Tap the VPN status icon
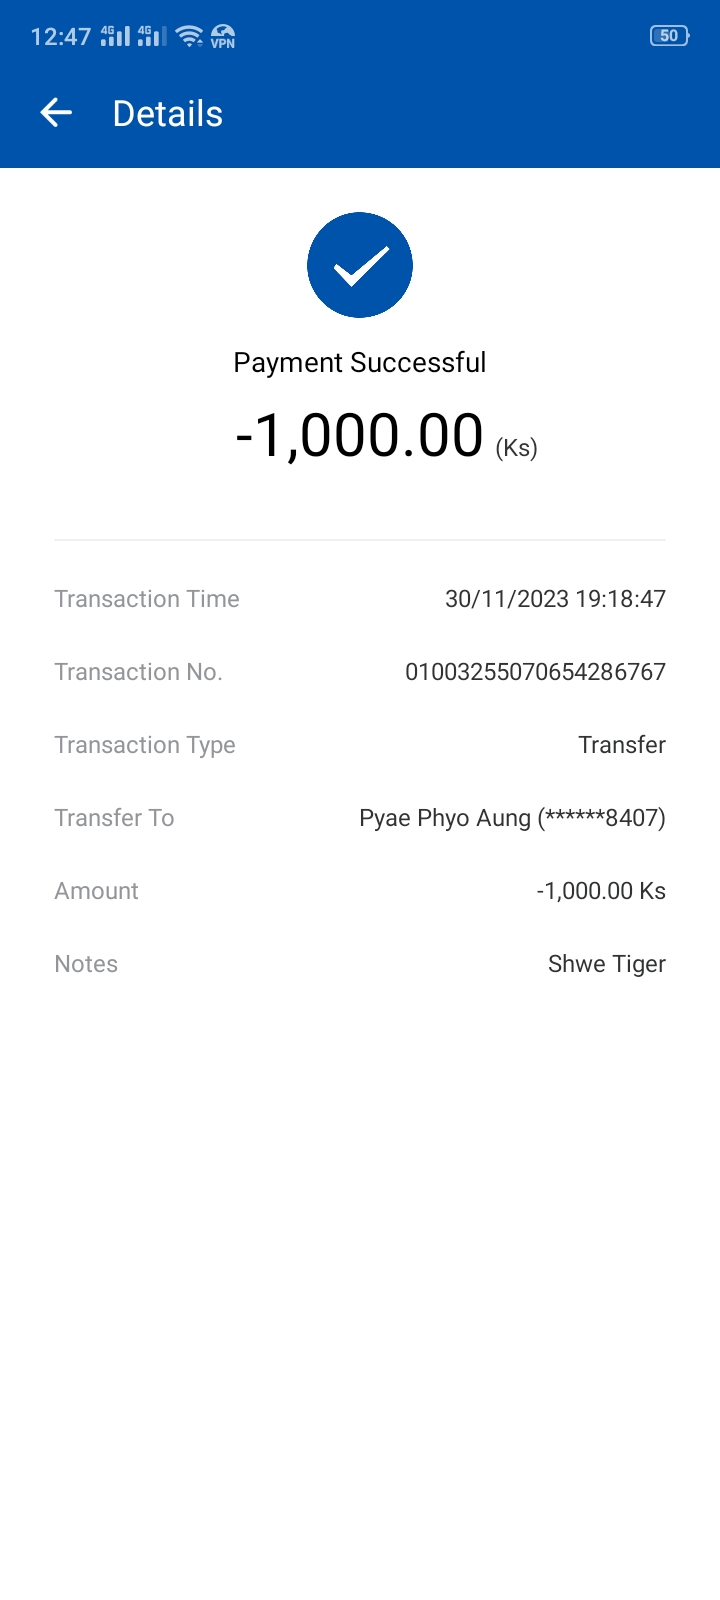720x1600 pixels. coord(222,36)
